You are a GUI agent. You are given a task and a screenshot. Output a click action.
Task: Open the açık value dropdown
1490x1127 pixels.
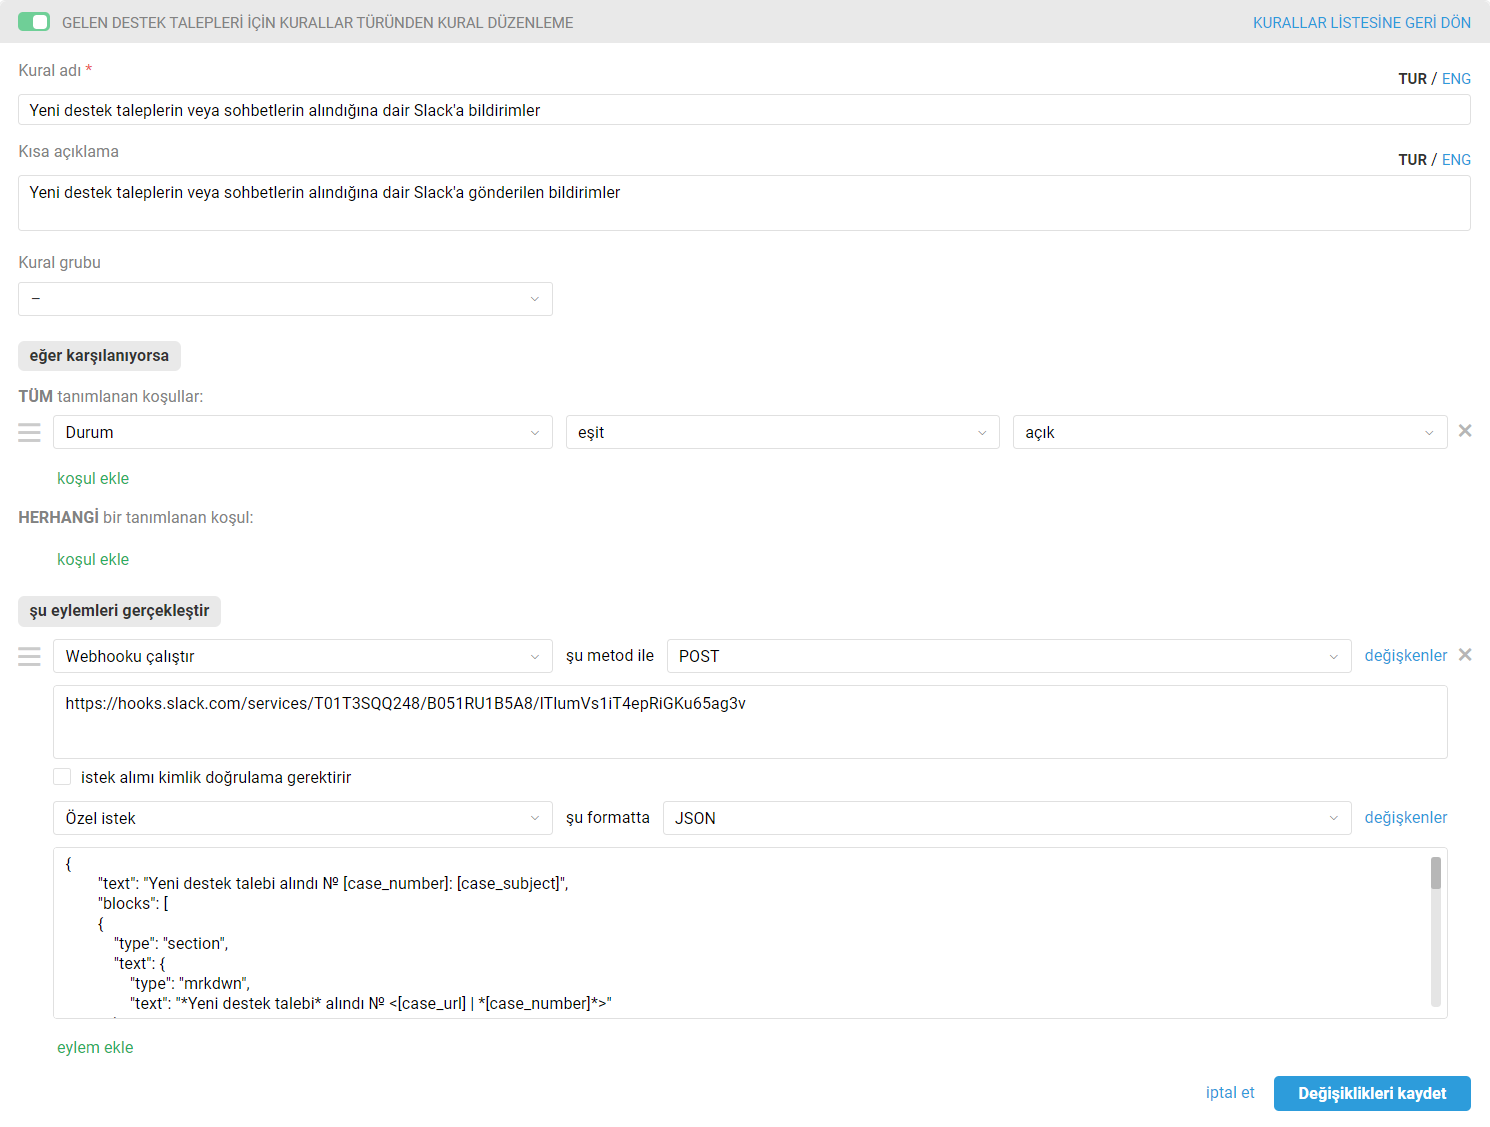(x=1230, y=432)
